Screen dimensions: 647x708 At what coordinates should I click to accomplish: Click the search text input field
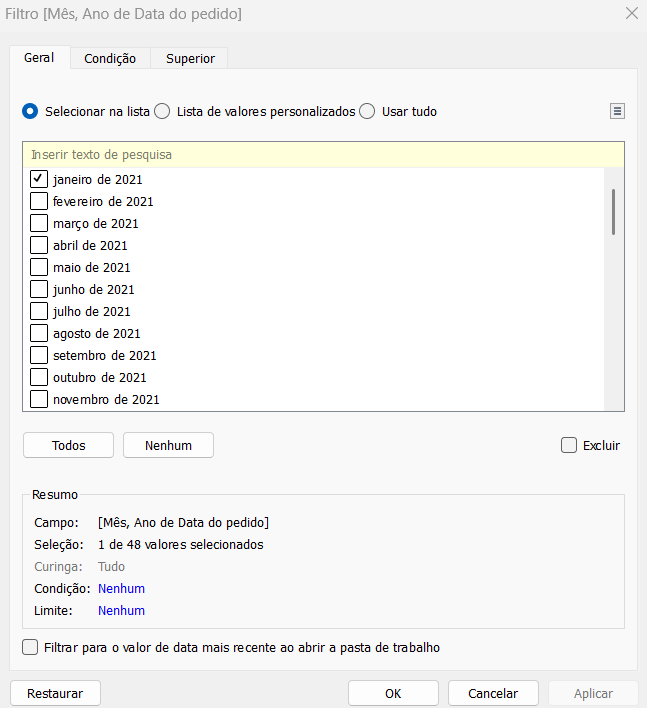click(322, 155)
